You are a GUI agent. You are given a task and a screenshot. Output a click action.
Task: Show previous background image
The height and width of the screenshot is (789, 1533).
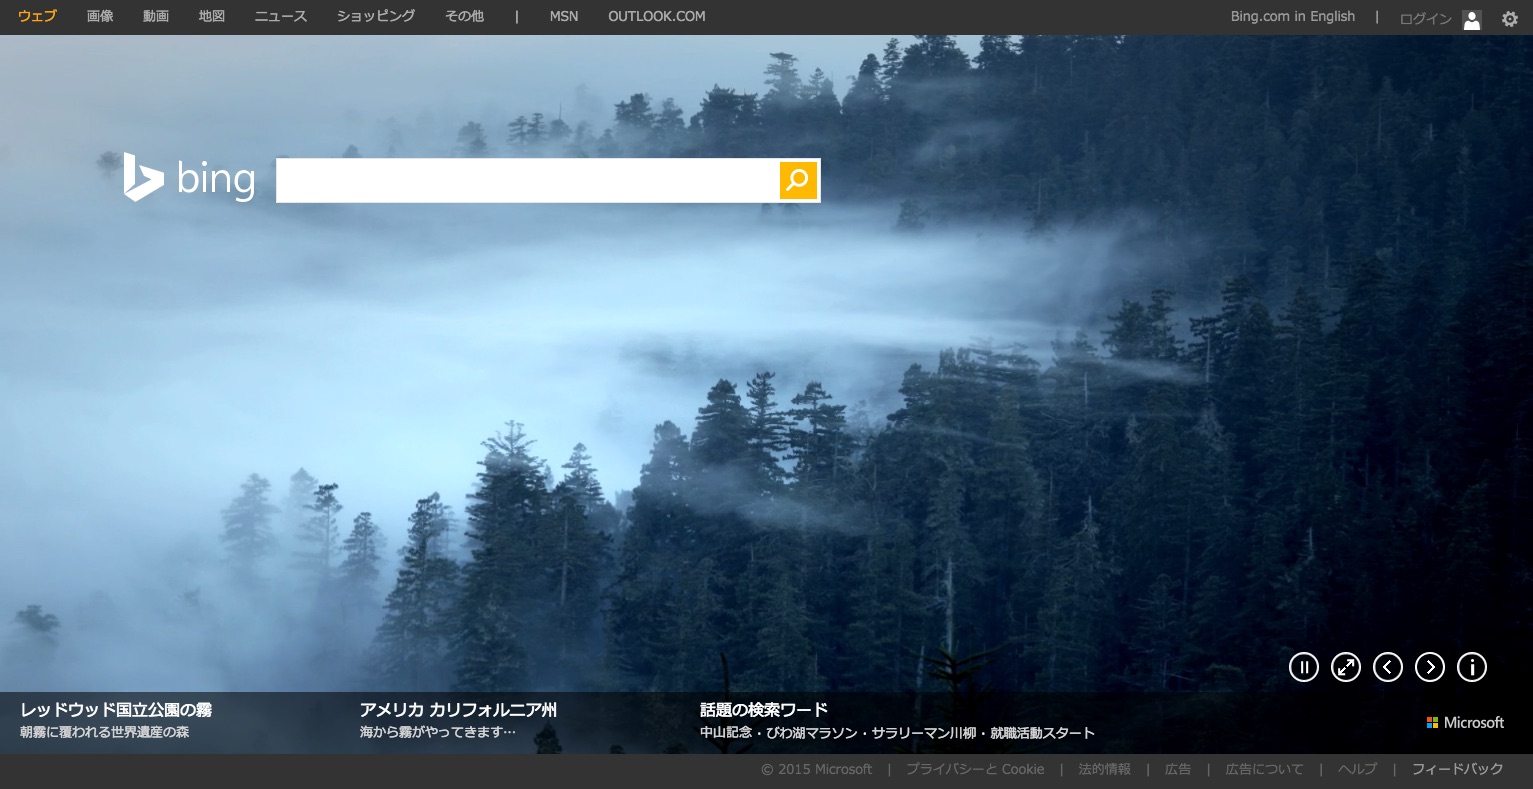(1388, 667)
